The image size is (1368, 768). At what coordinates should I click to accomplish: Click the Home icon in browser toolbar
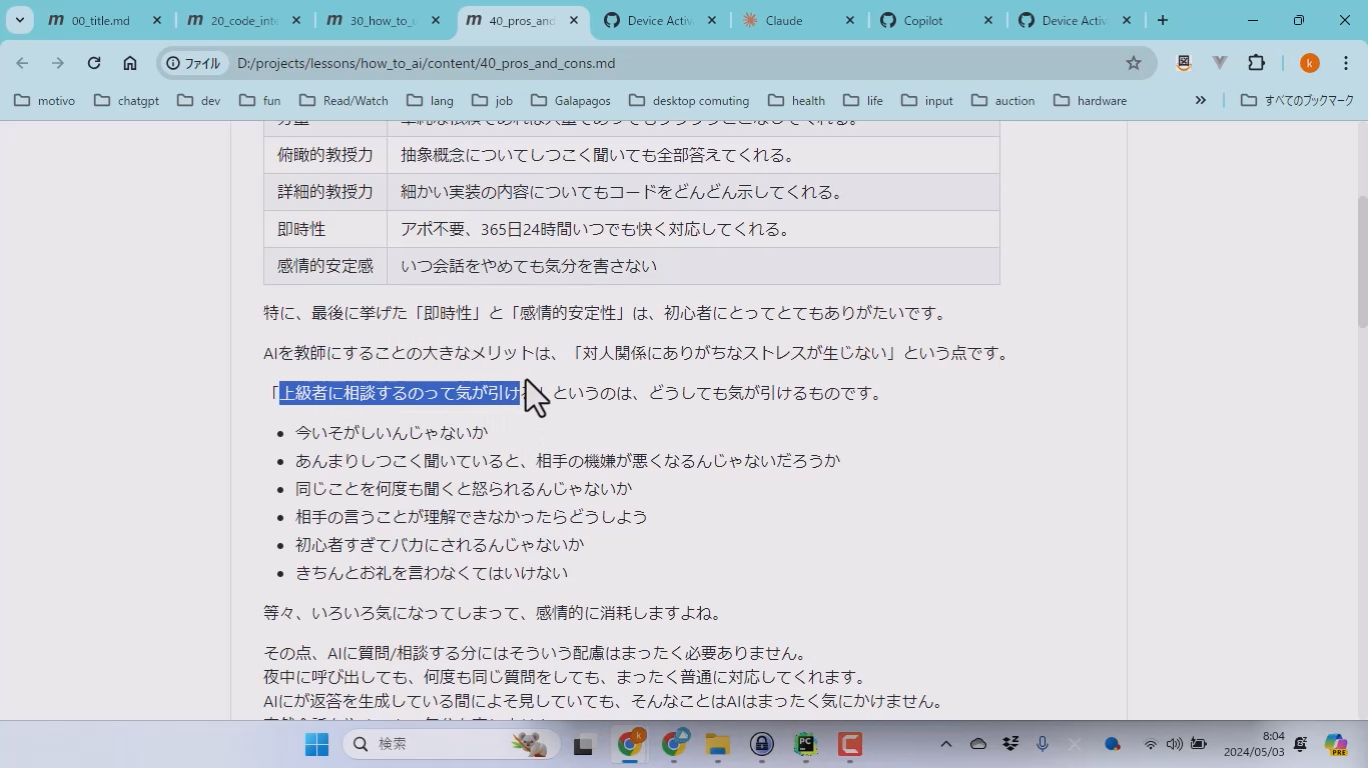click(130, 63)
